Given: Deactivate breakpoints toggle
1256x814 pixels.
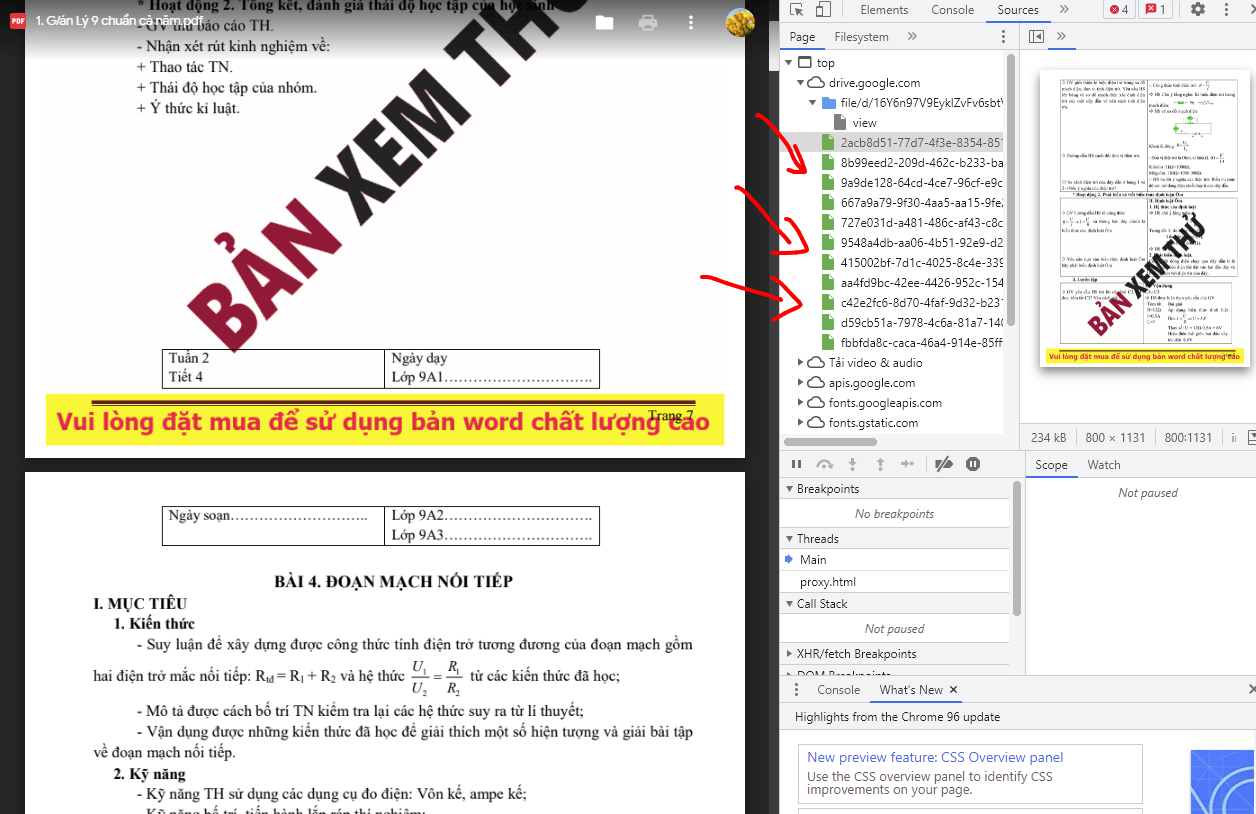Looking at the screenshot, I should [x=943, y=464].
